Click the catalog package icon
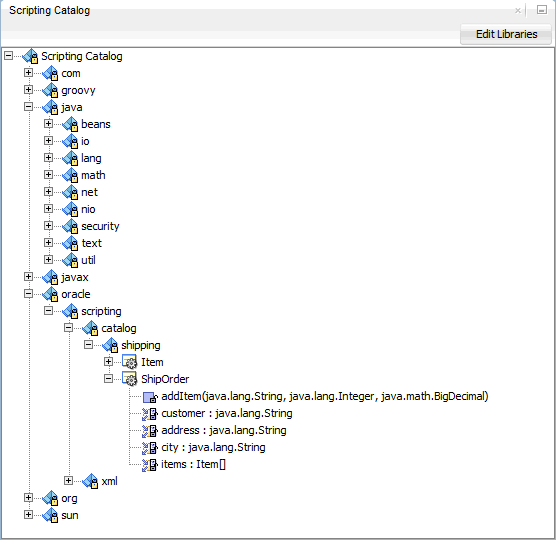Screen dimensions: 556x540 pyautogui.click(x=90, y=328)
